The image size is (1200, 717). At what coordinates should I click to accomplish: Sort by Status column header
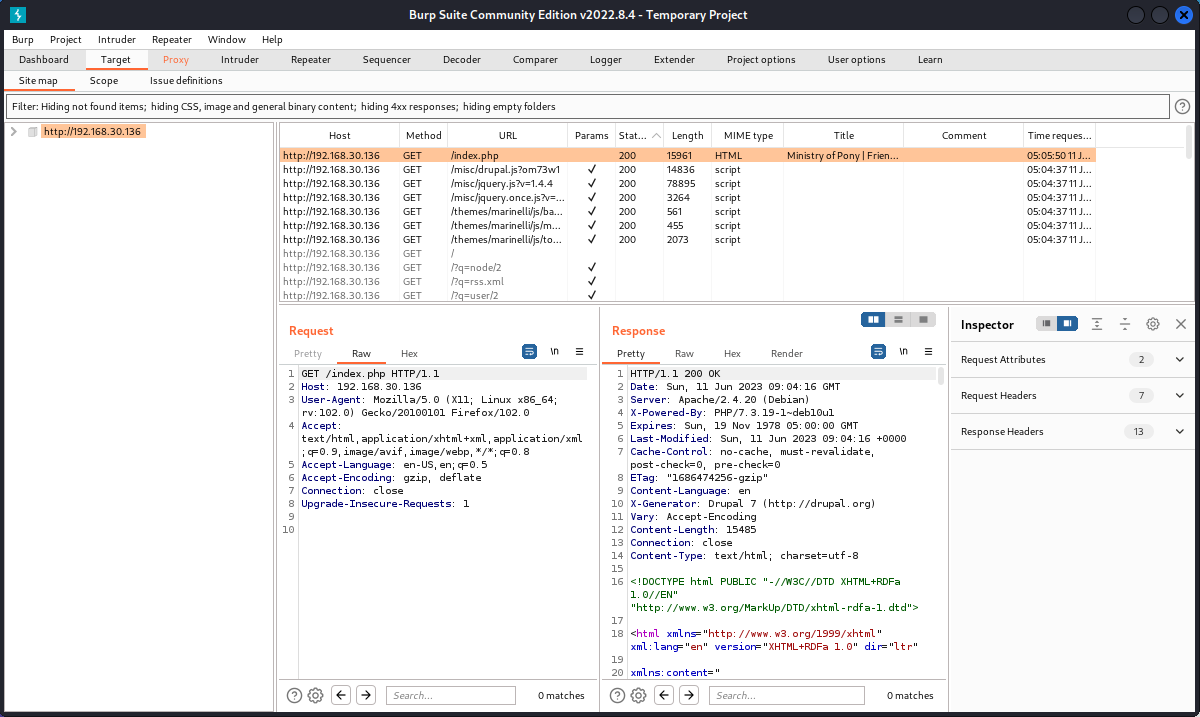pyautogui.click(x=639, y=135)
